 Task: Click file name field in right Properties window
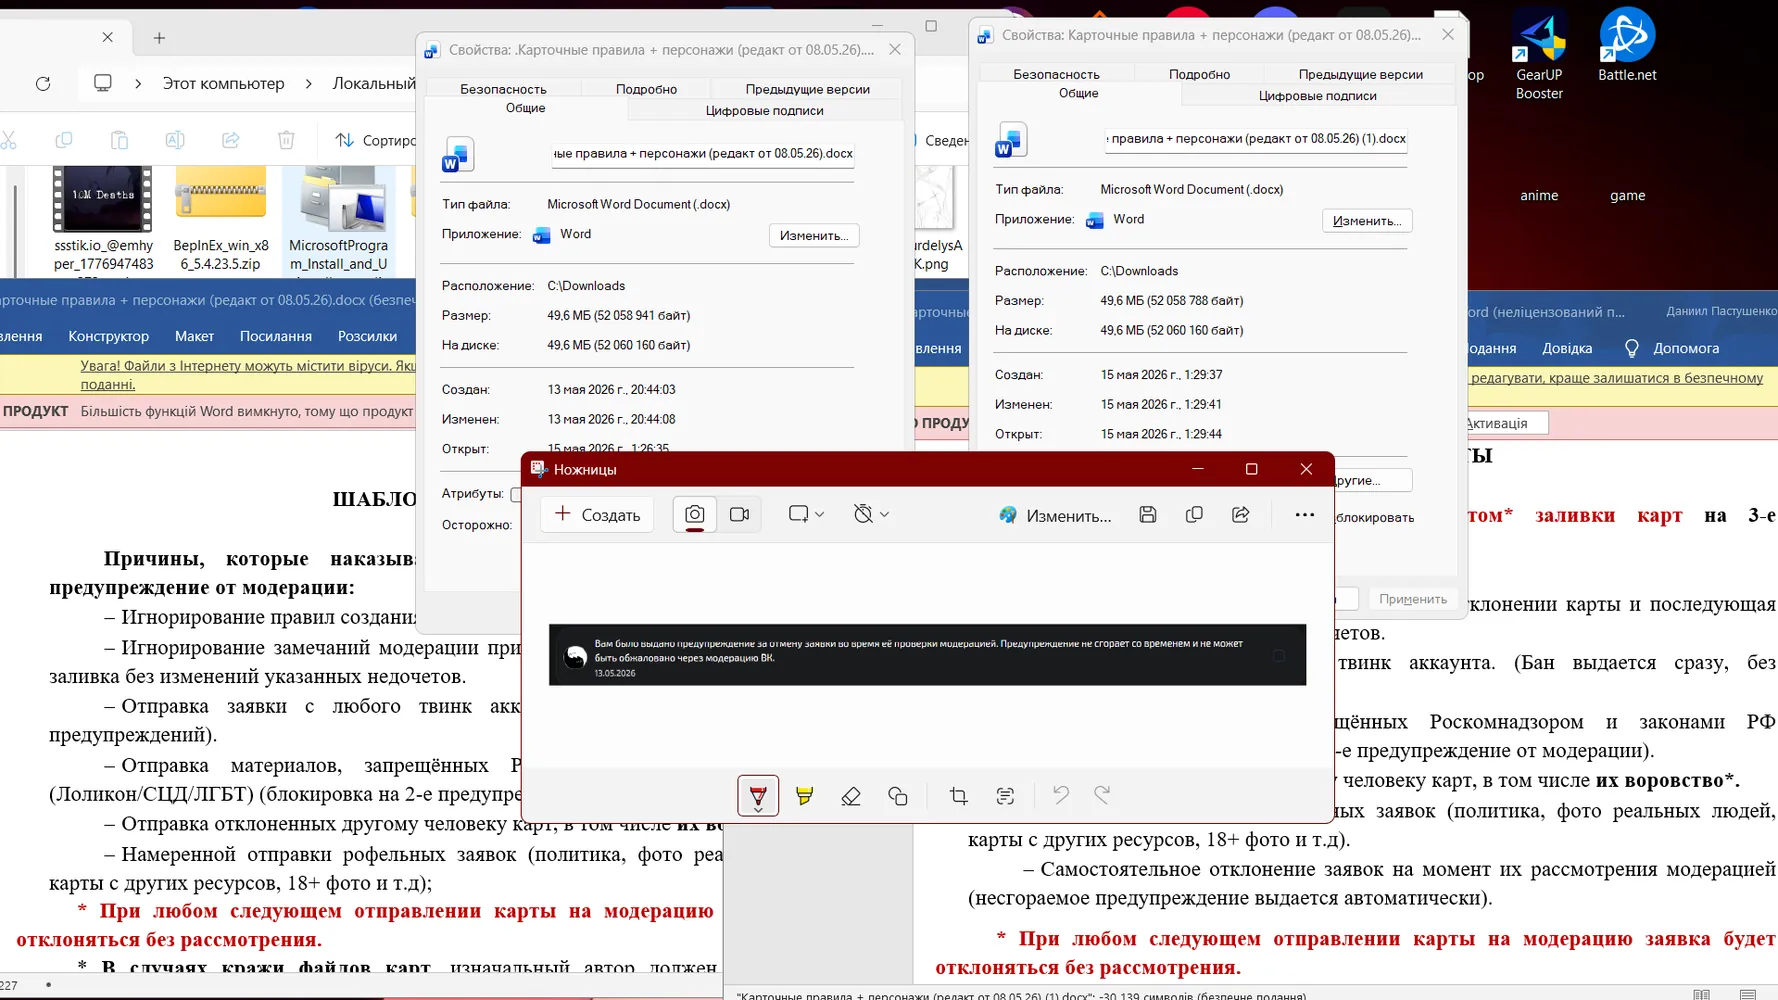tap(1255, 138)
